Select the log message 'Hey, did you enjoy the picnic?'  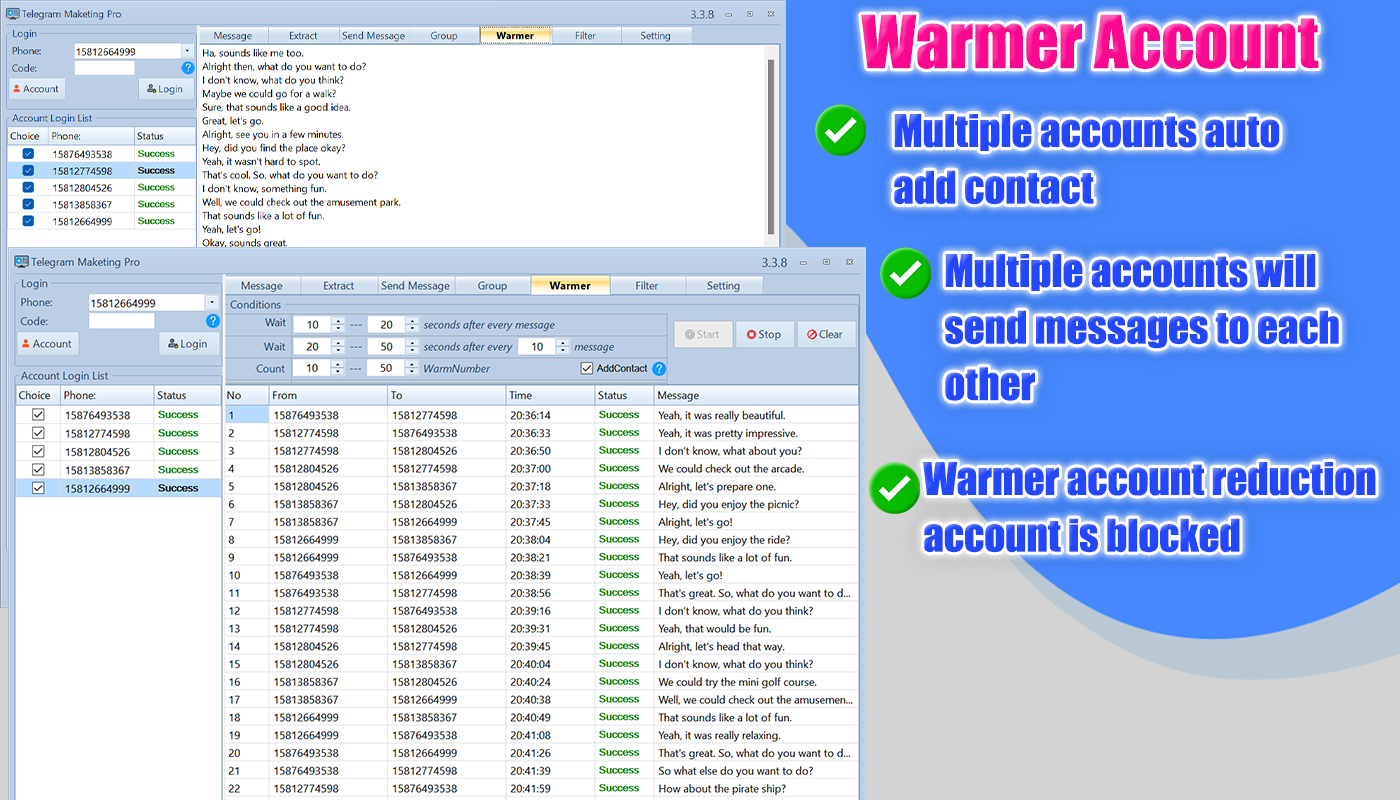click(728, 505)
